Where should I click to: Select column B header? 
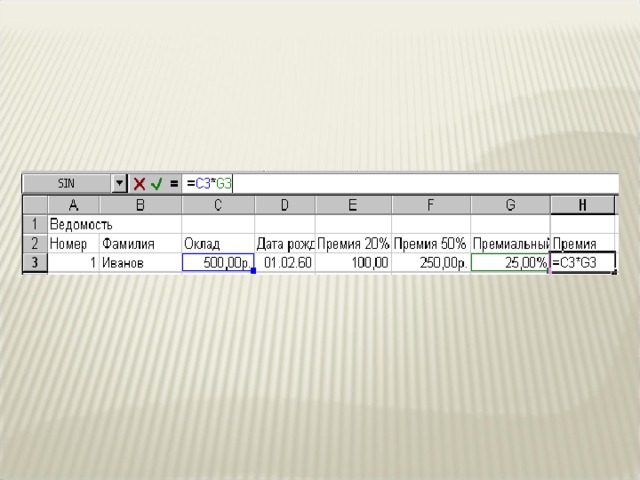tap(140, 204)
